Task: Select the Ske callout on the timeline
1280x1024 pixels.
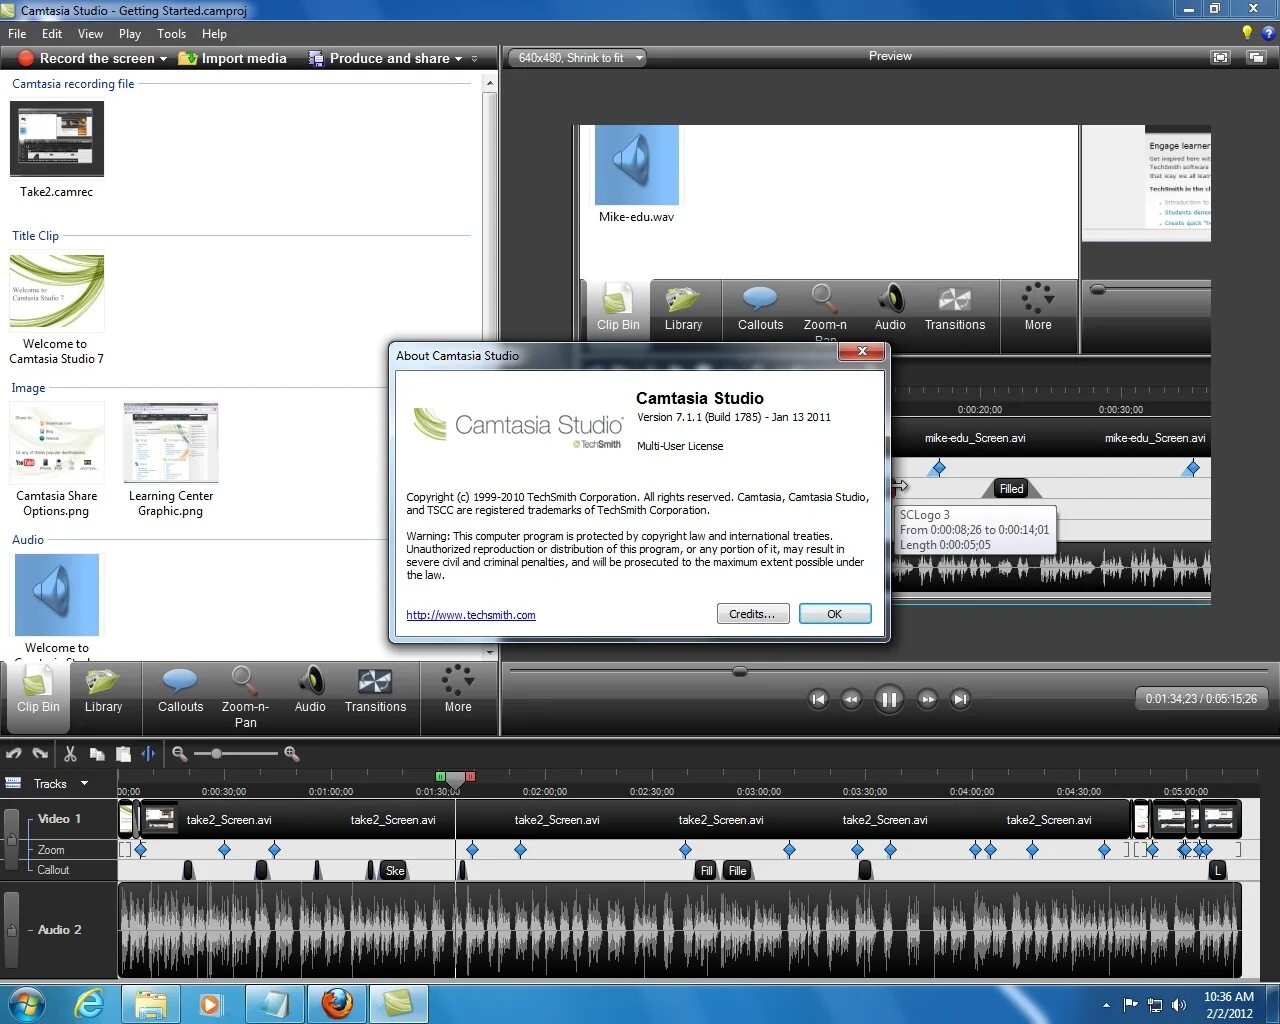Action: tap(395, 871)
